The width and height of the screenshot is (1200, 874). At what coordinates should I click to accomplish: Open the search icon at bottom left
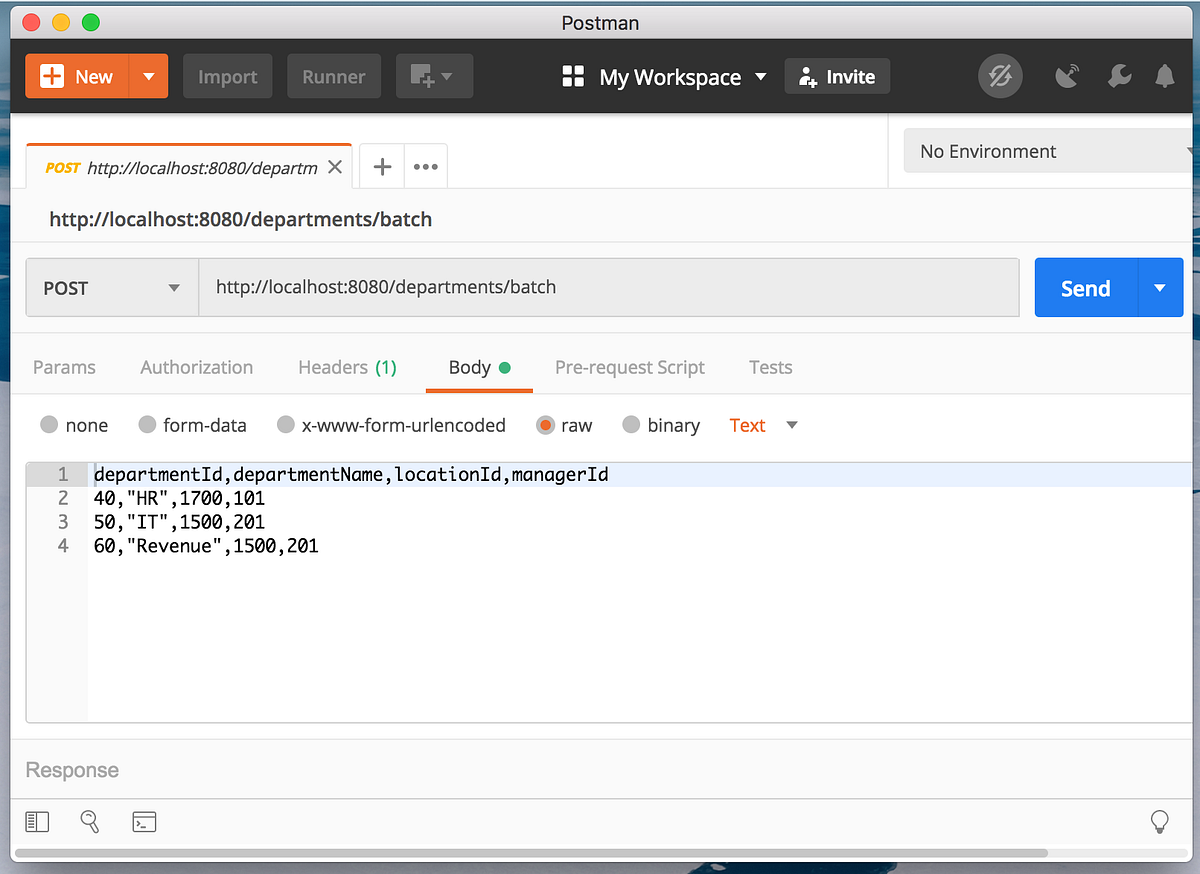[89, 821]
